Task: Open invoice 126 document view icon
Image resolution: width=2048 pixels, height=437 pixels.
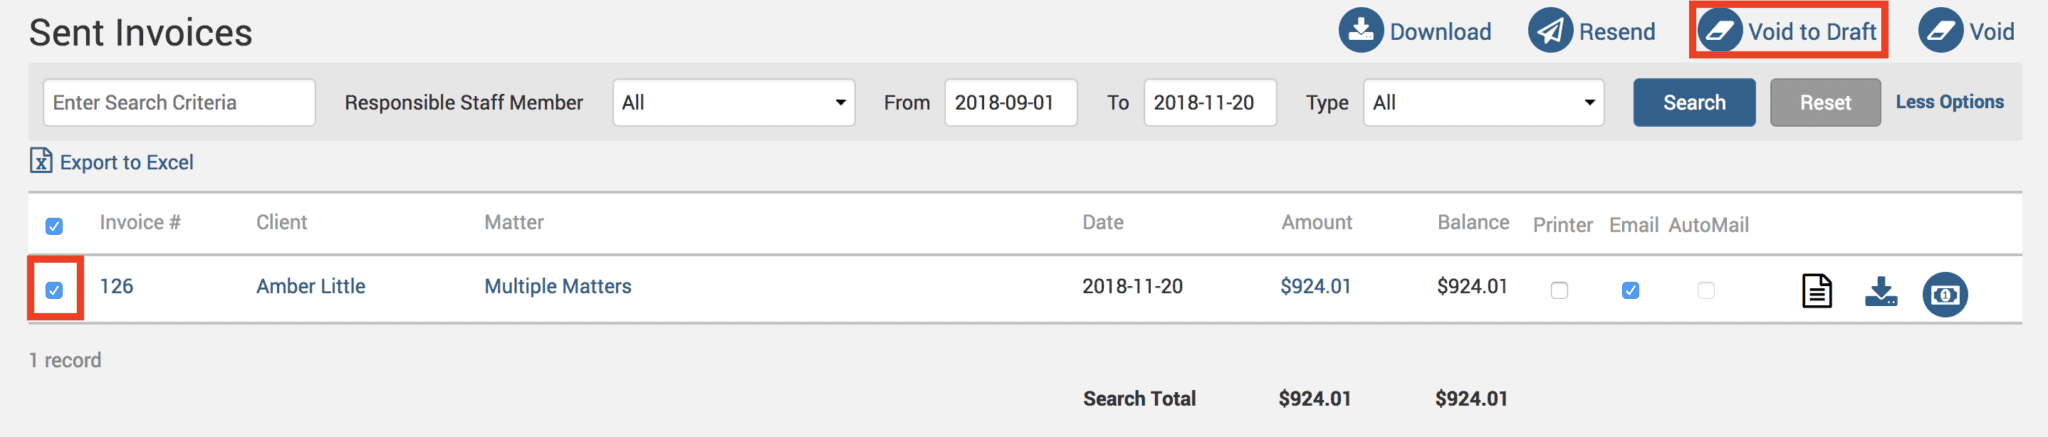Action: point(1817,291)
